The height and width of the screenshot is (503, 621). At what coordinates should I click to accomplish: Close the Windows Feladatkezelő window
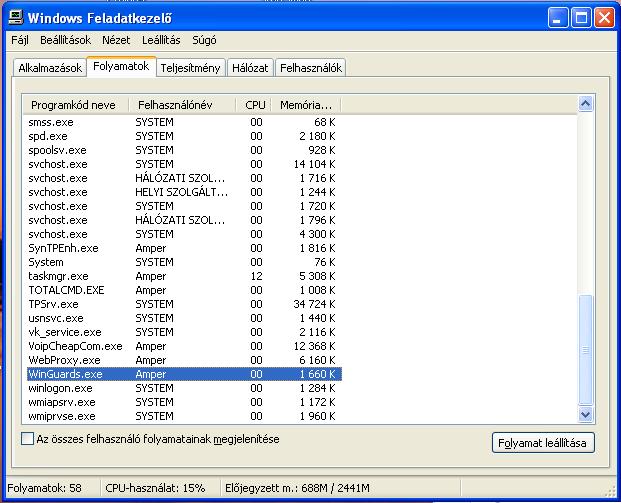pos(605,18)
